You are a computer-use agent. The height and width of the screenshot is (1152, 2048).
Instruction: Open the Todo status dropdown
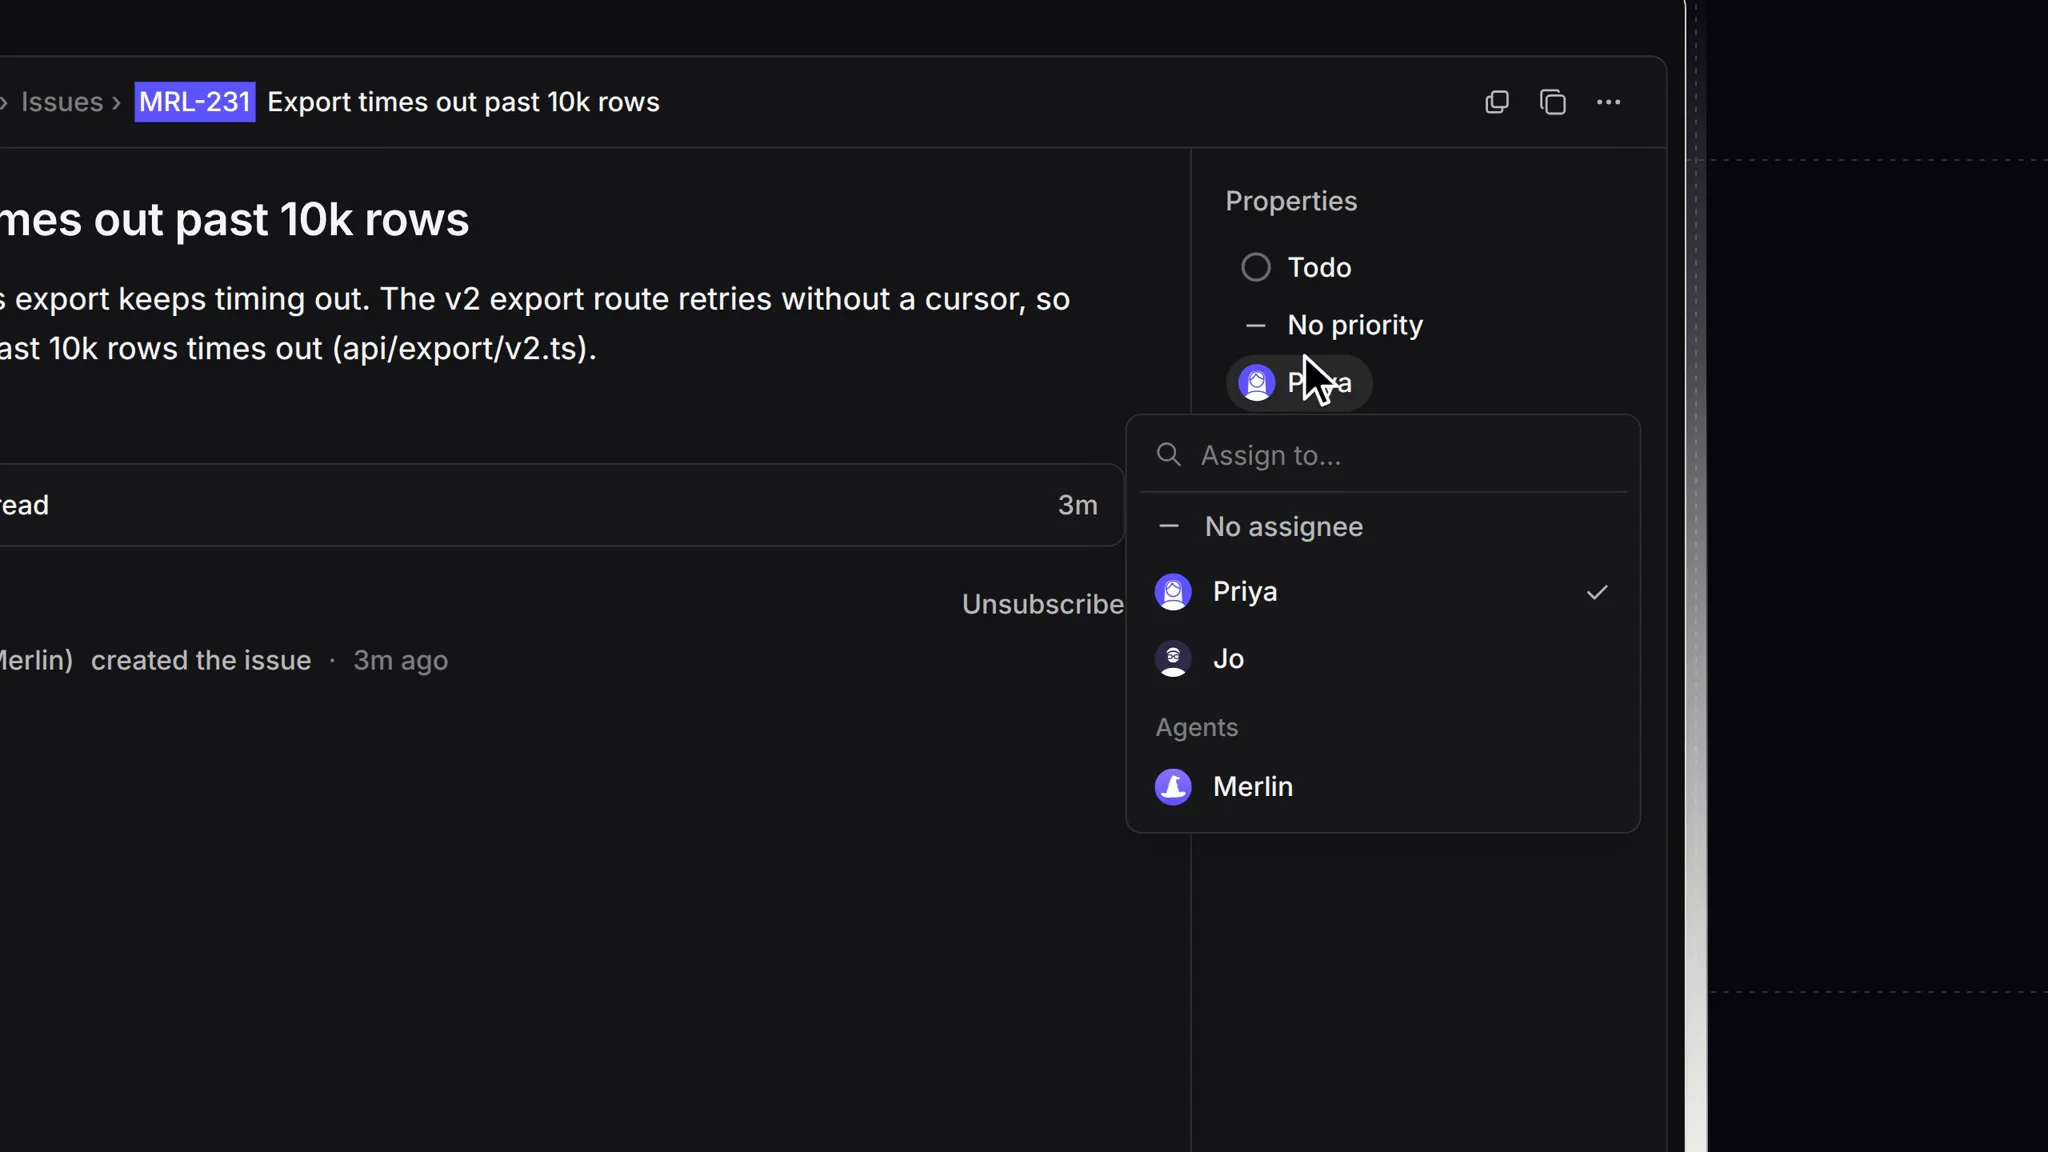pos(1297,267)
